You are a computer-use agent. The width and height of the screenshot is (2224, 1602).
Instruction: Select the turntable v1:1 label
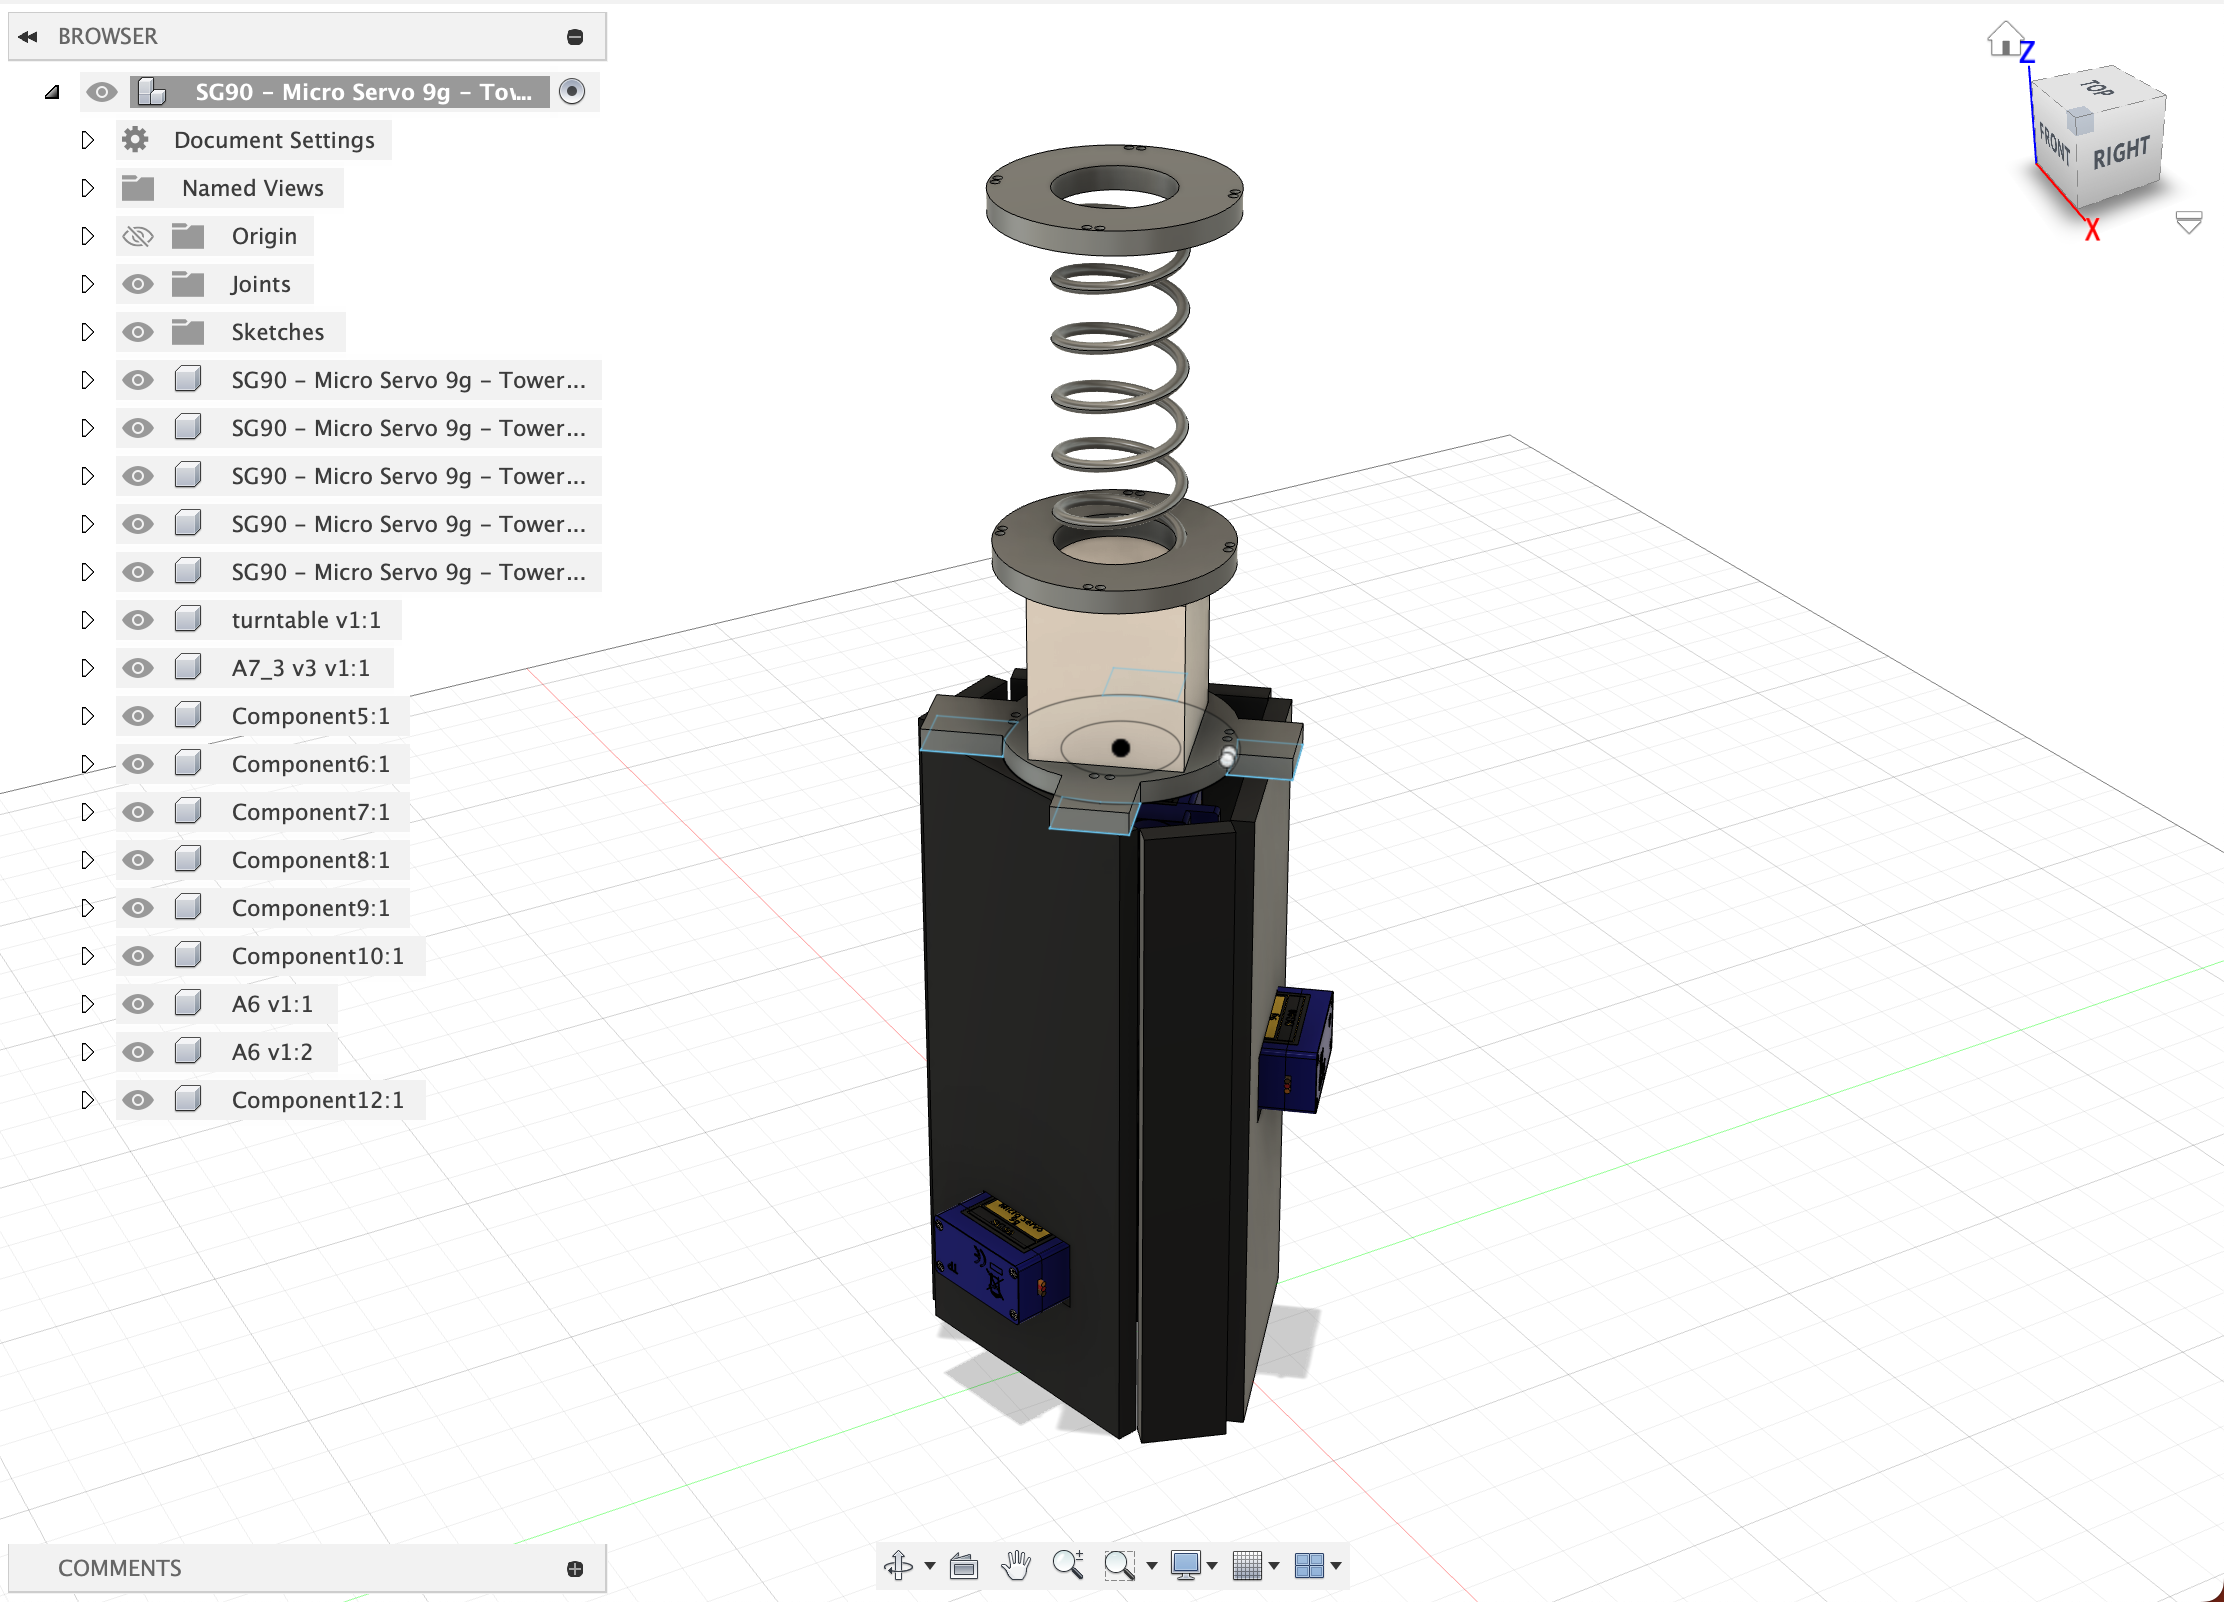[306, 620]
